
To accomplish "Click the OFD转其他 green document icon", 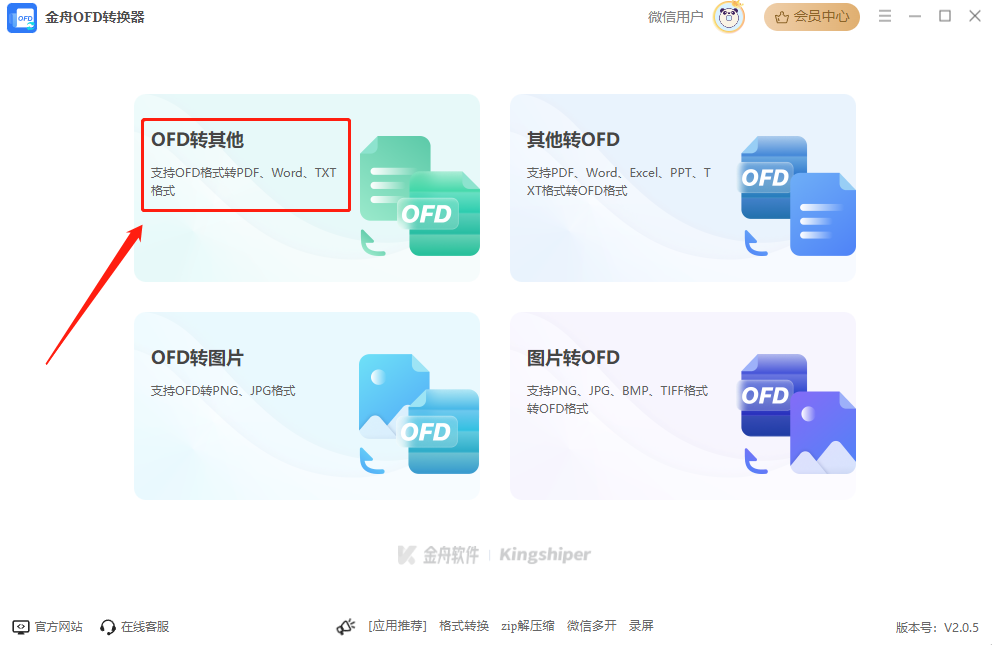I will coord(418,195).
